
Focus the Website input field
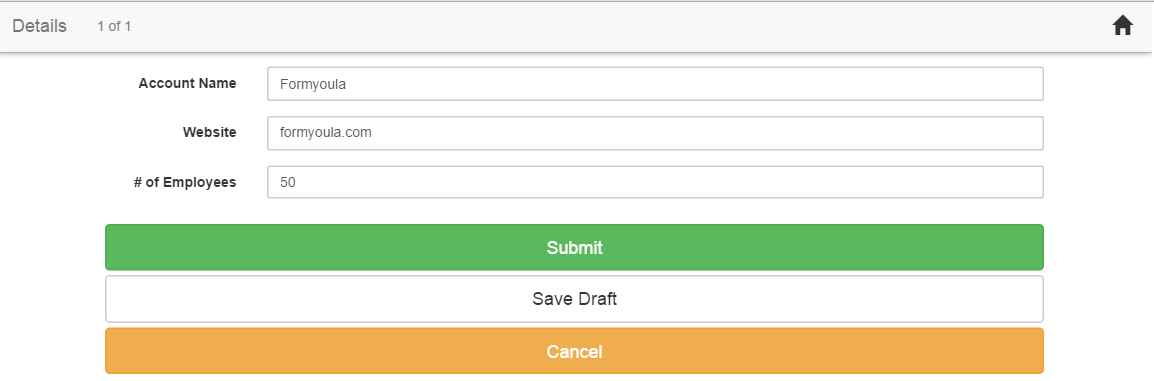click(x=655, y=133)
